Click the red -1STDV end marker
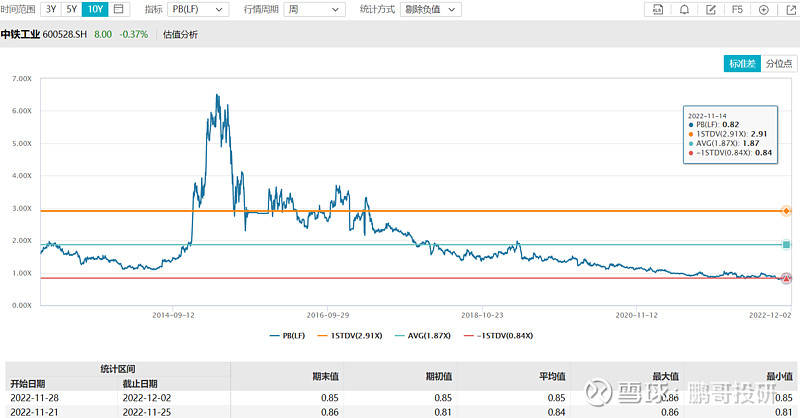800x418 pixels. [x=786, y=278]
